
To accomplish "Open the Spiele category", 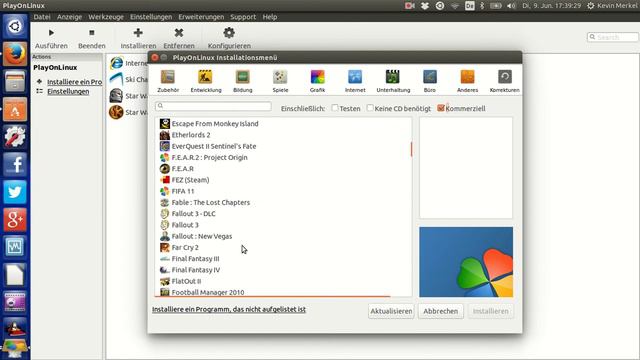I will click(280, 81).
